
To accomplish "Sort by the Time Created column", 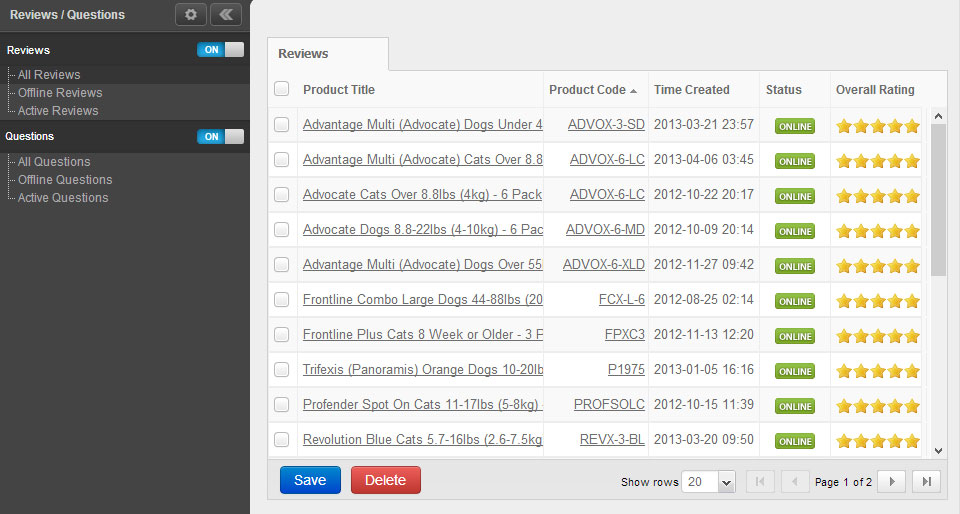I will (x=691, y=90).
